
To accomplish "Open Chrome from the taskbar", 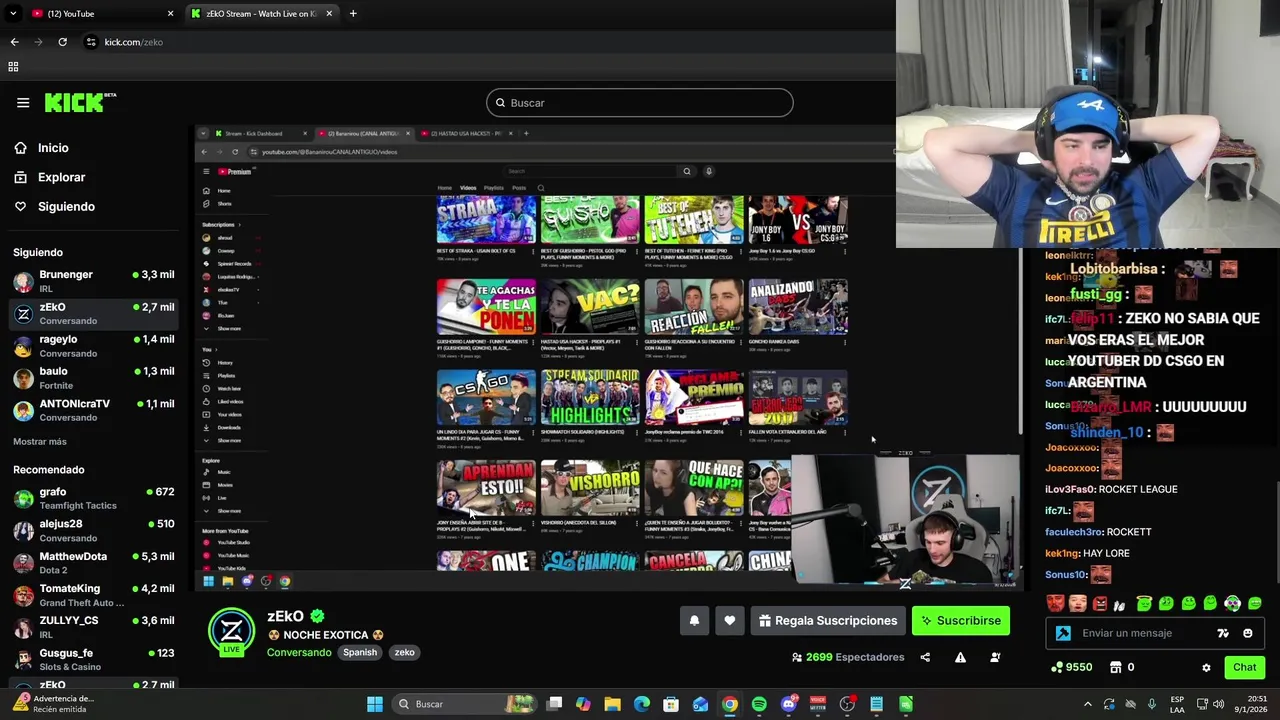I will 730,704.
